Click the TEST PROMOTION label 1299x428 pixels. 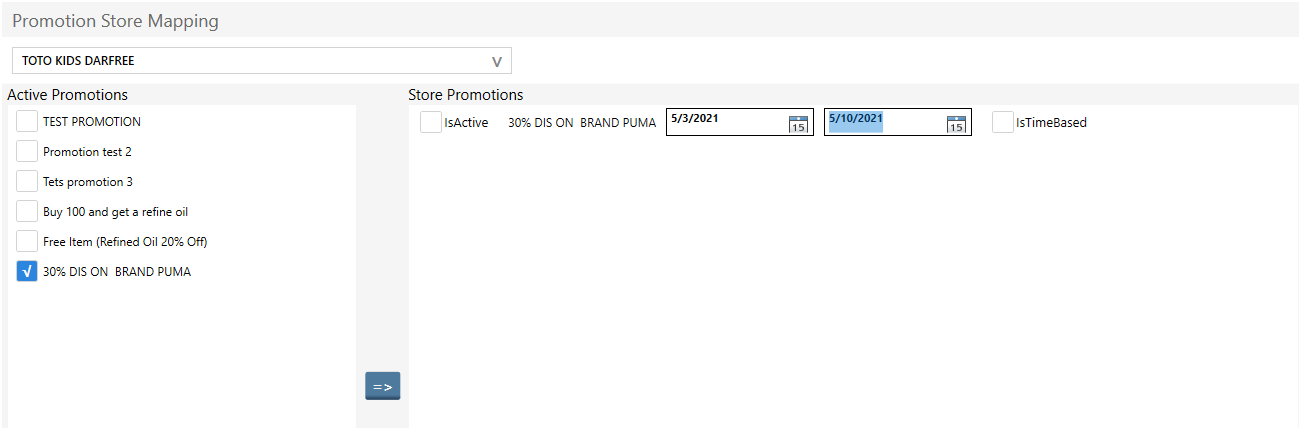(92, 122)
